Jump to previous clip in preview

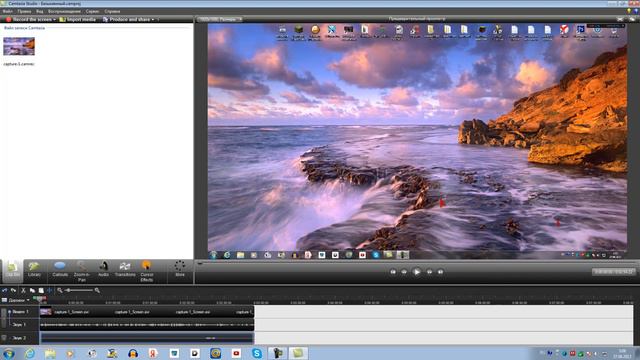tap(393, 272)
